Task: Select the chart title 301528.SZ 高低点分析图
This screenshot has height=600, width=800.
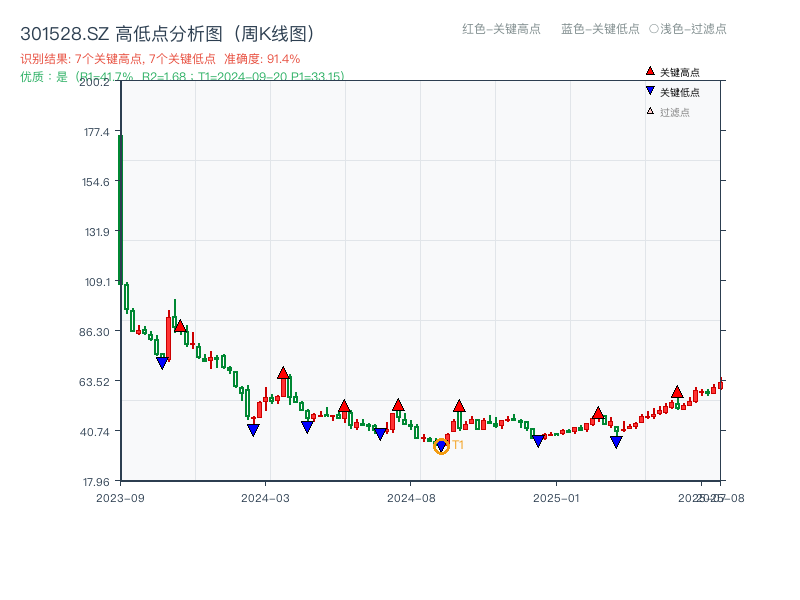Action: coord(166,31)
